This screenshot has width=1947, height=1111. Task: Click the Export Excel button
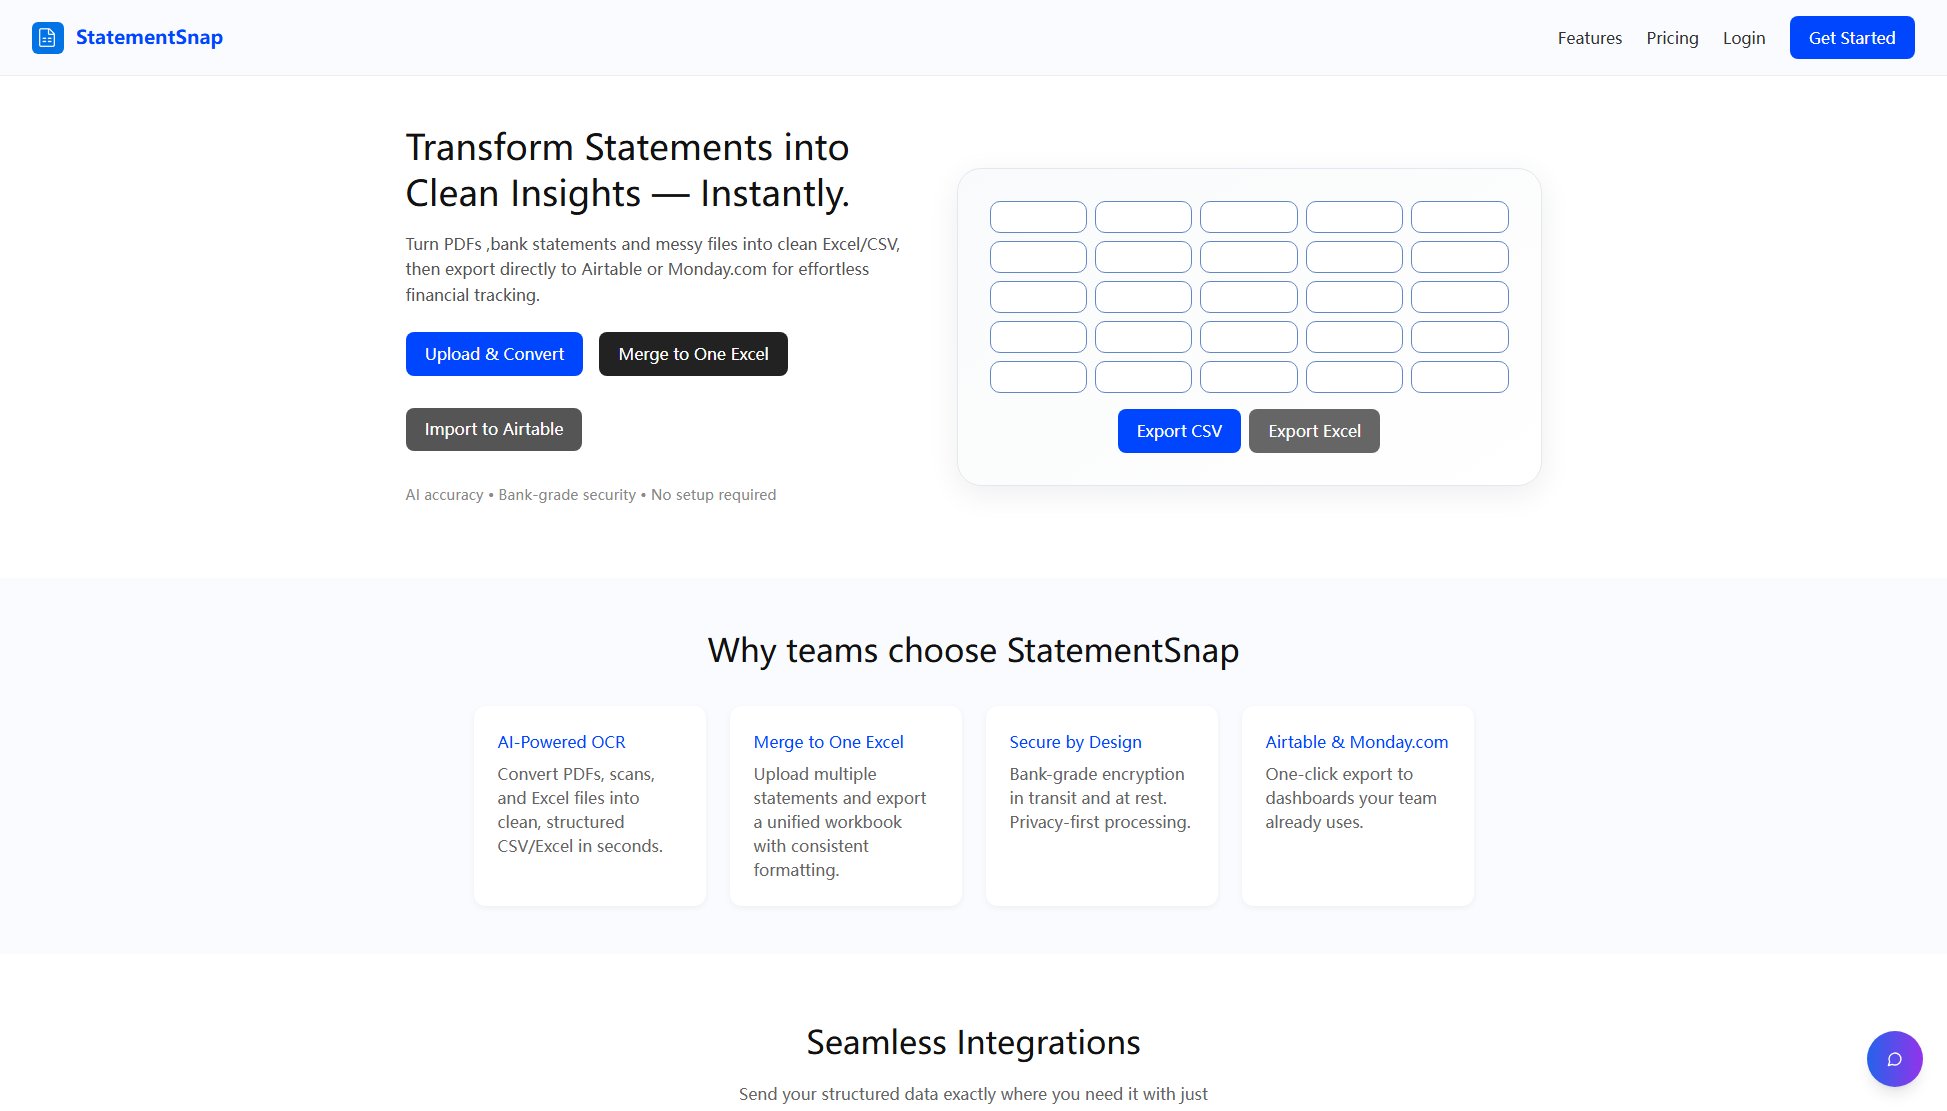pos(1314,431)
